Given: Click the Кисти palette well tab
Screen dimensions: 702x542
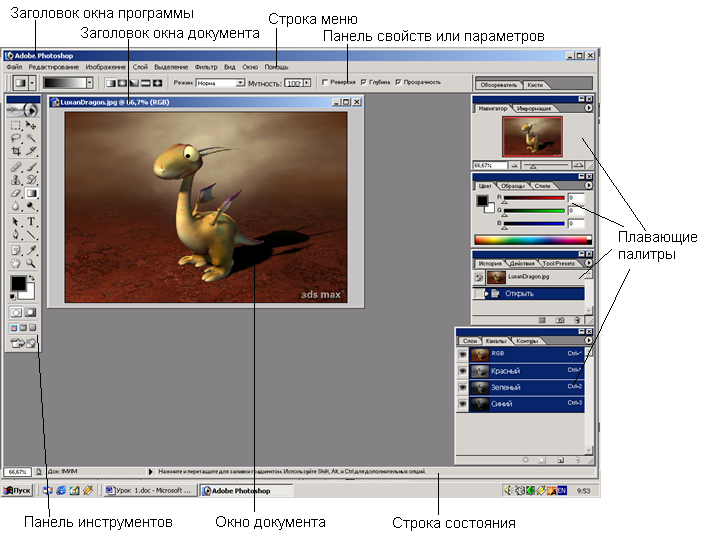Looking at the screenshot, I should (x=535, y=85).
